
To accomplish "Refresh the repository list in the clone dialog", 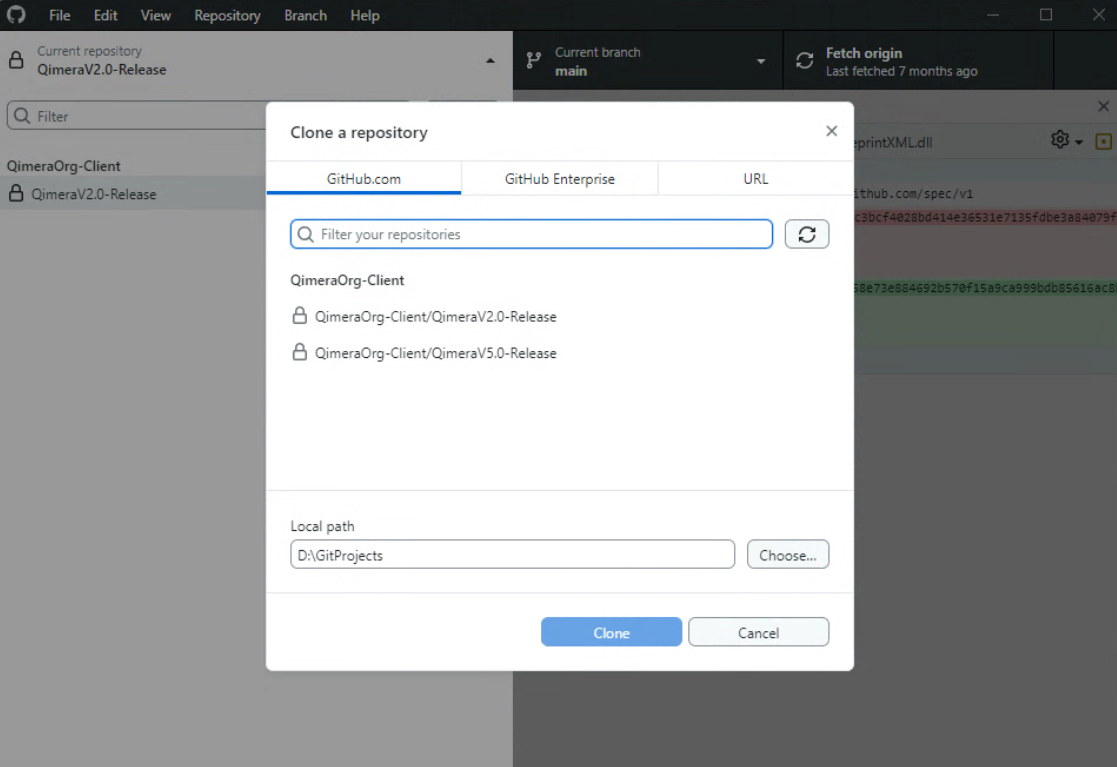I will click(x=806, y=233).
